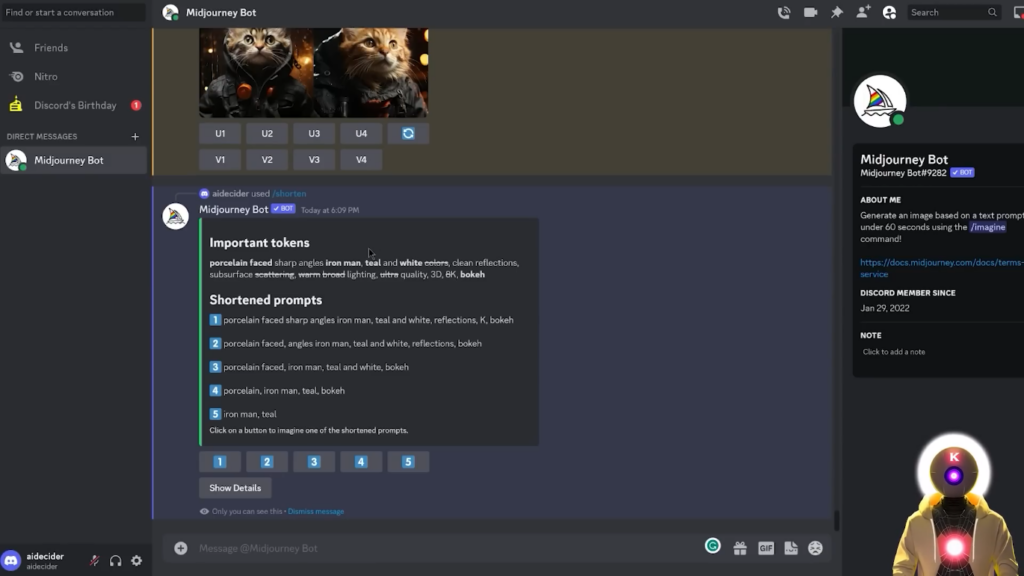Click the aidecider username panel
1024x576 pixels.
(46, 560)
